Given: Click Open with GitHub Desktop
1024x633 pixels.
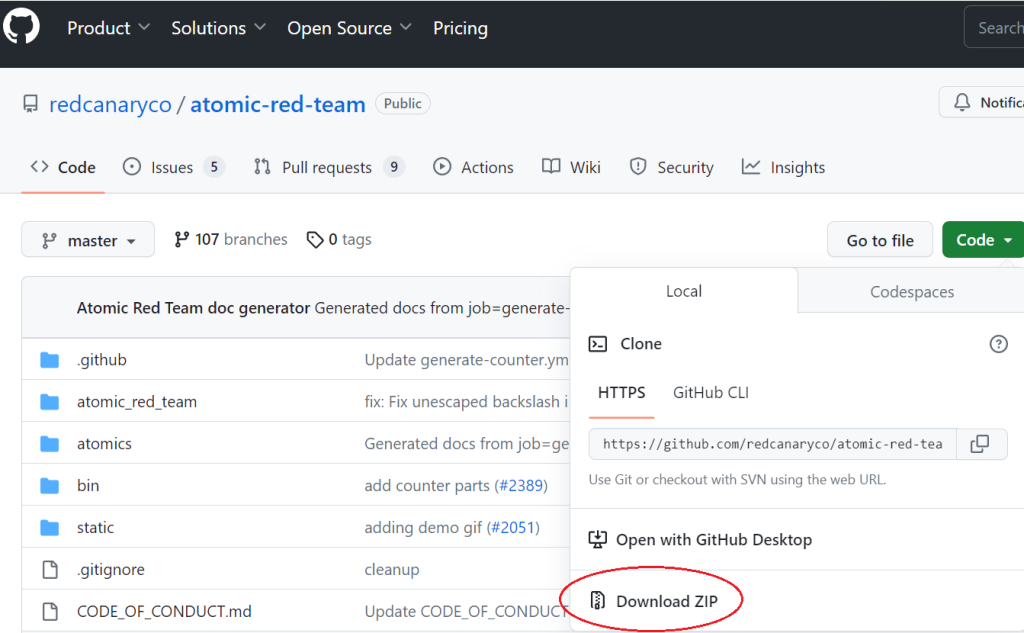Looking at the screenshot, I should click(x=713, y=540).
